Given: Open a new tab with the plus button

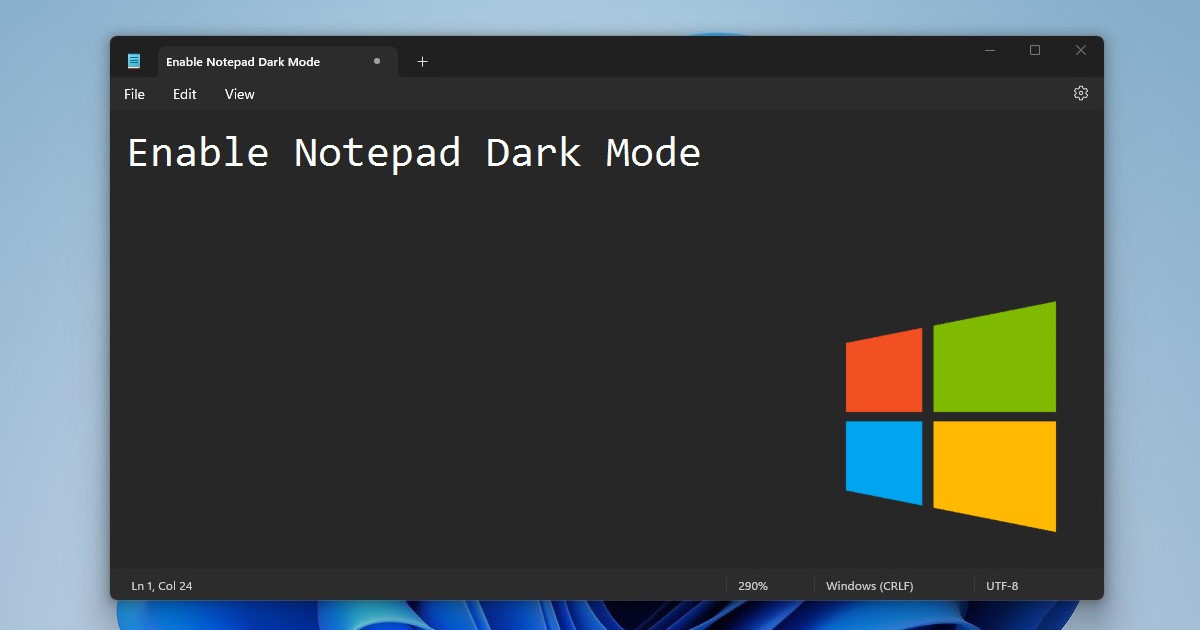Looking at the screenshot, I should click(422, 61).
